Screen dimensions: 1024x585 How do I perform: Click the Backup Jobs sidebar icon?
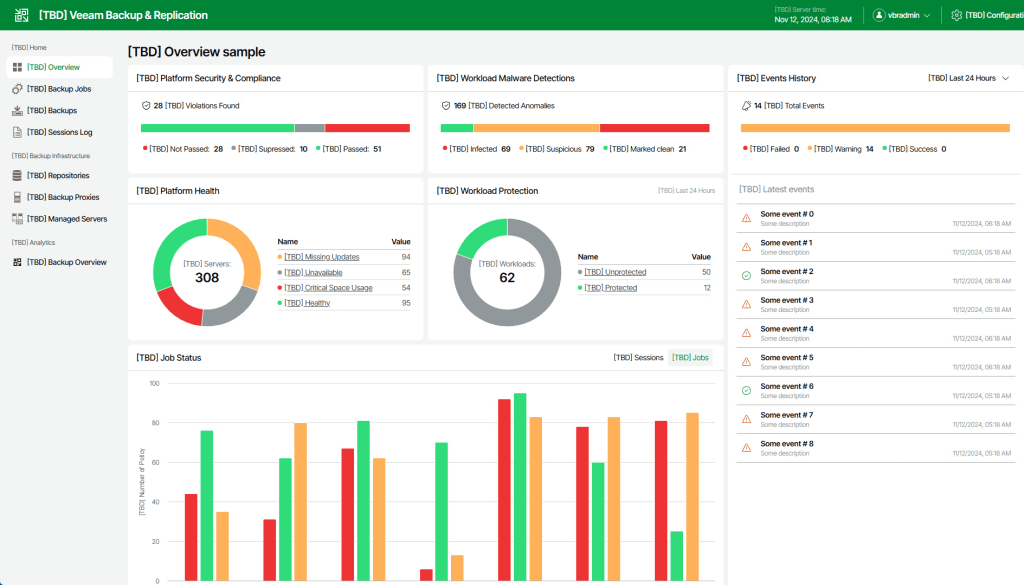(x=17, y=89)
